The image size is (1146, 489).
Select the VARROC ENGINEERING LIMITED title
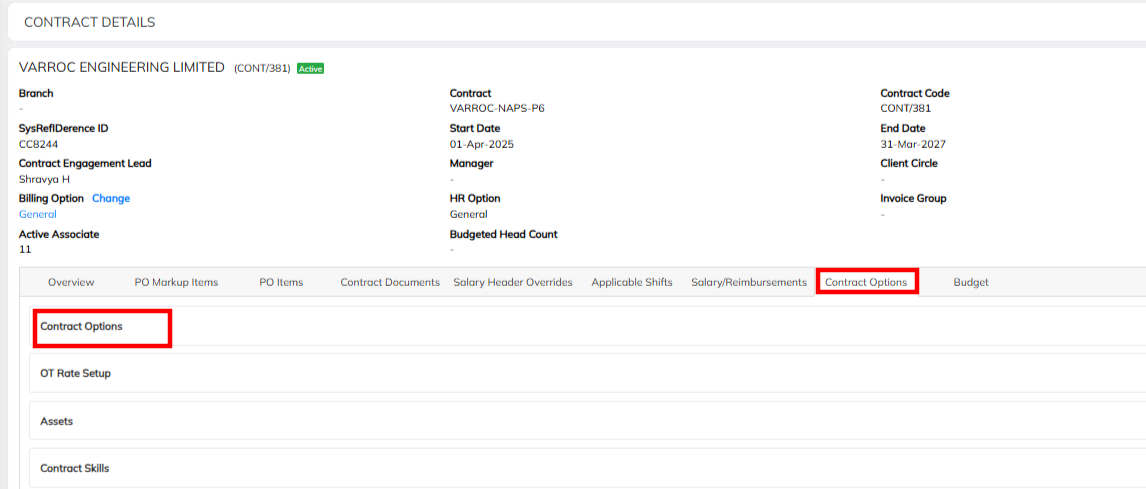pyautogui.click(x=122, y=67)
